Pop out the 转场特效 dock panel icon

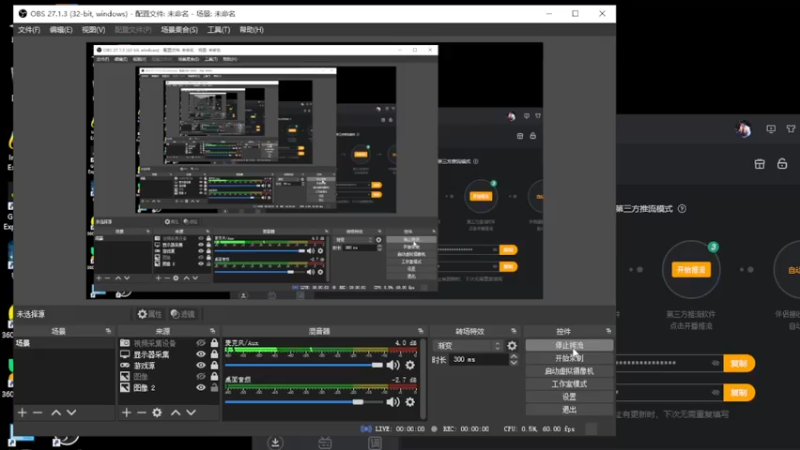513,331
